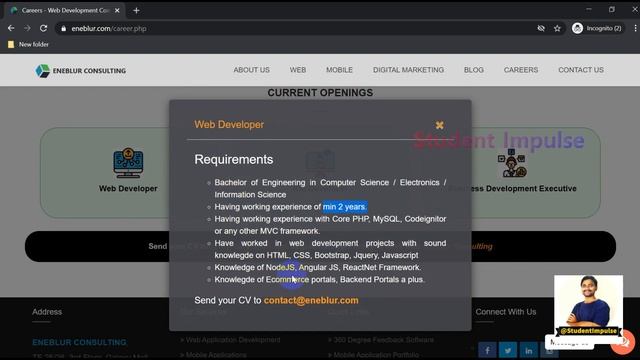Click the Eneblur Consulting logo
Viewport: 640px width, 360px height.
tap(80, 71)
